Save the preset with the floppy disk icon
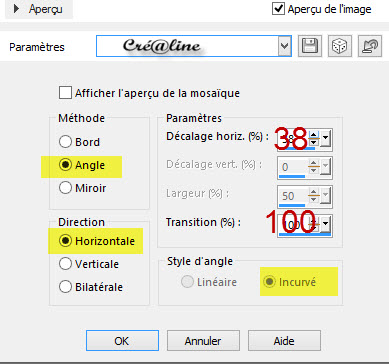Screen dimensions: 389x364 tap(310, 46)
